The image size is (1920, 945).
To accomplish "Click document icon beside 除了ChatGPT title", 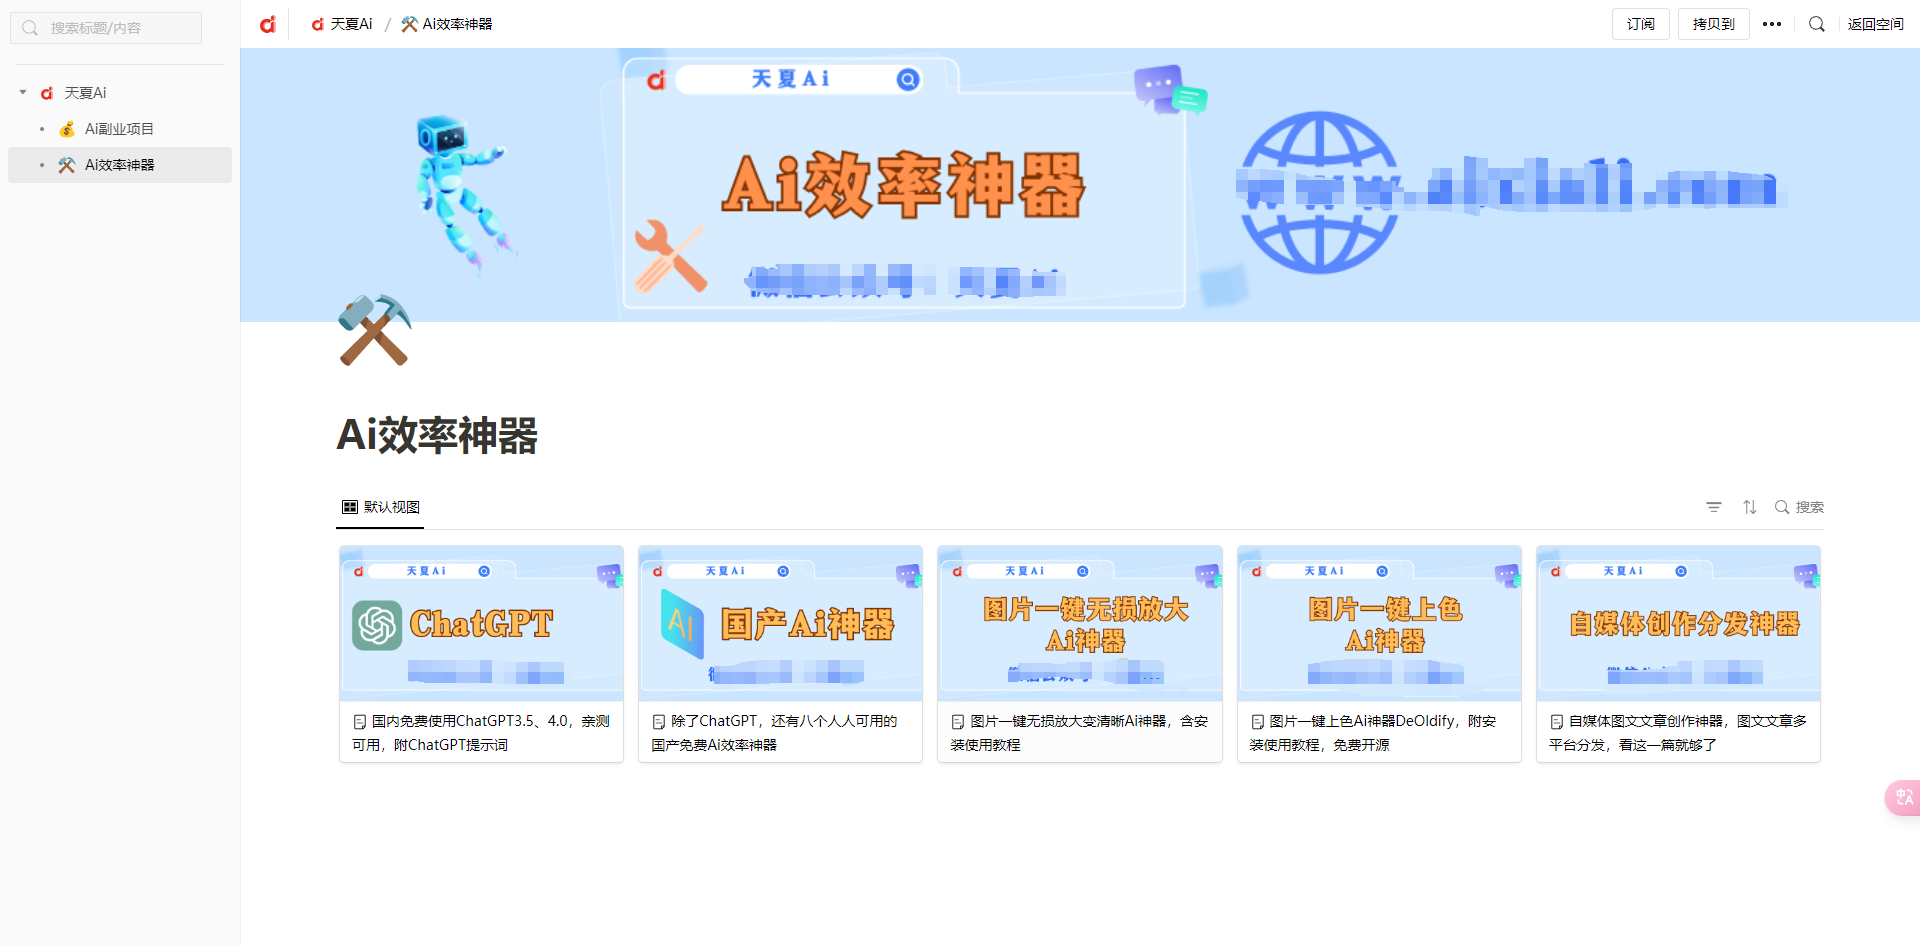I will pyautogui.click(x=659, y=721).
